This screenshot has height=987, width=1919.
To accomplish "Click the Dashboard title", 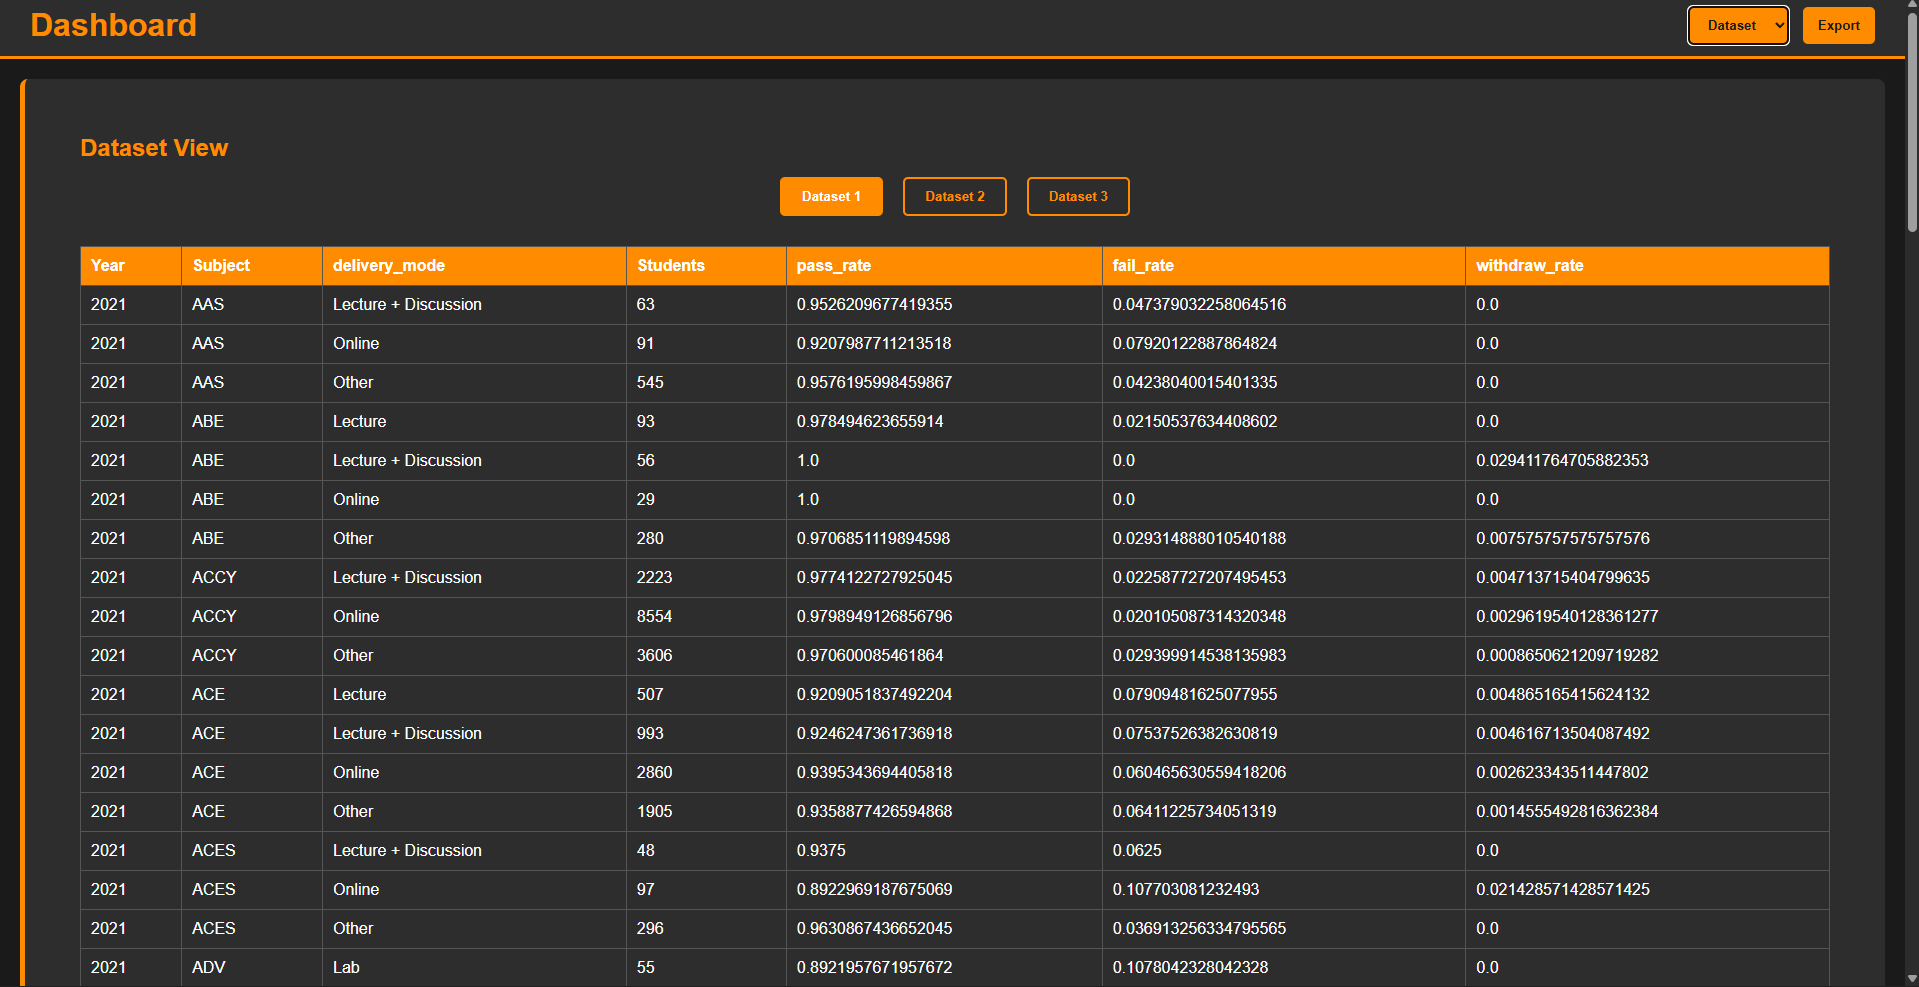I will [114, 25].
